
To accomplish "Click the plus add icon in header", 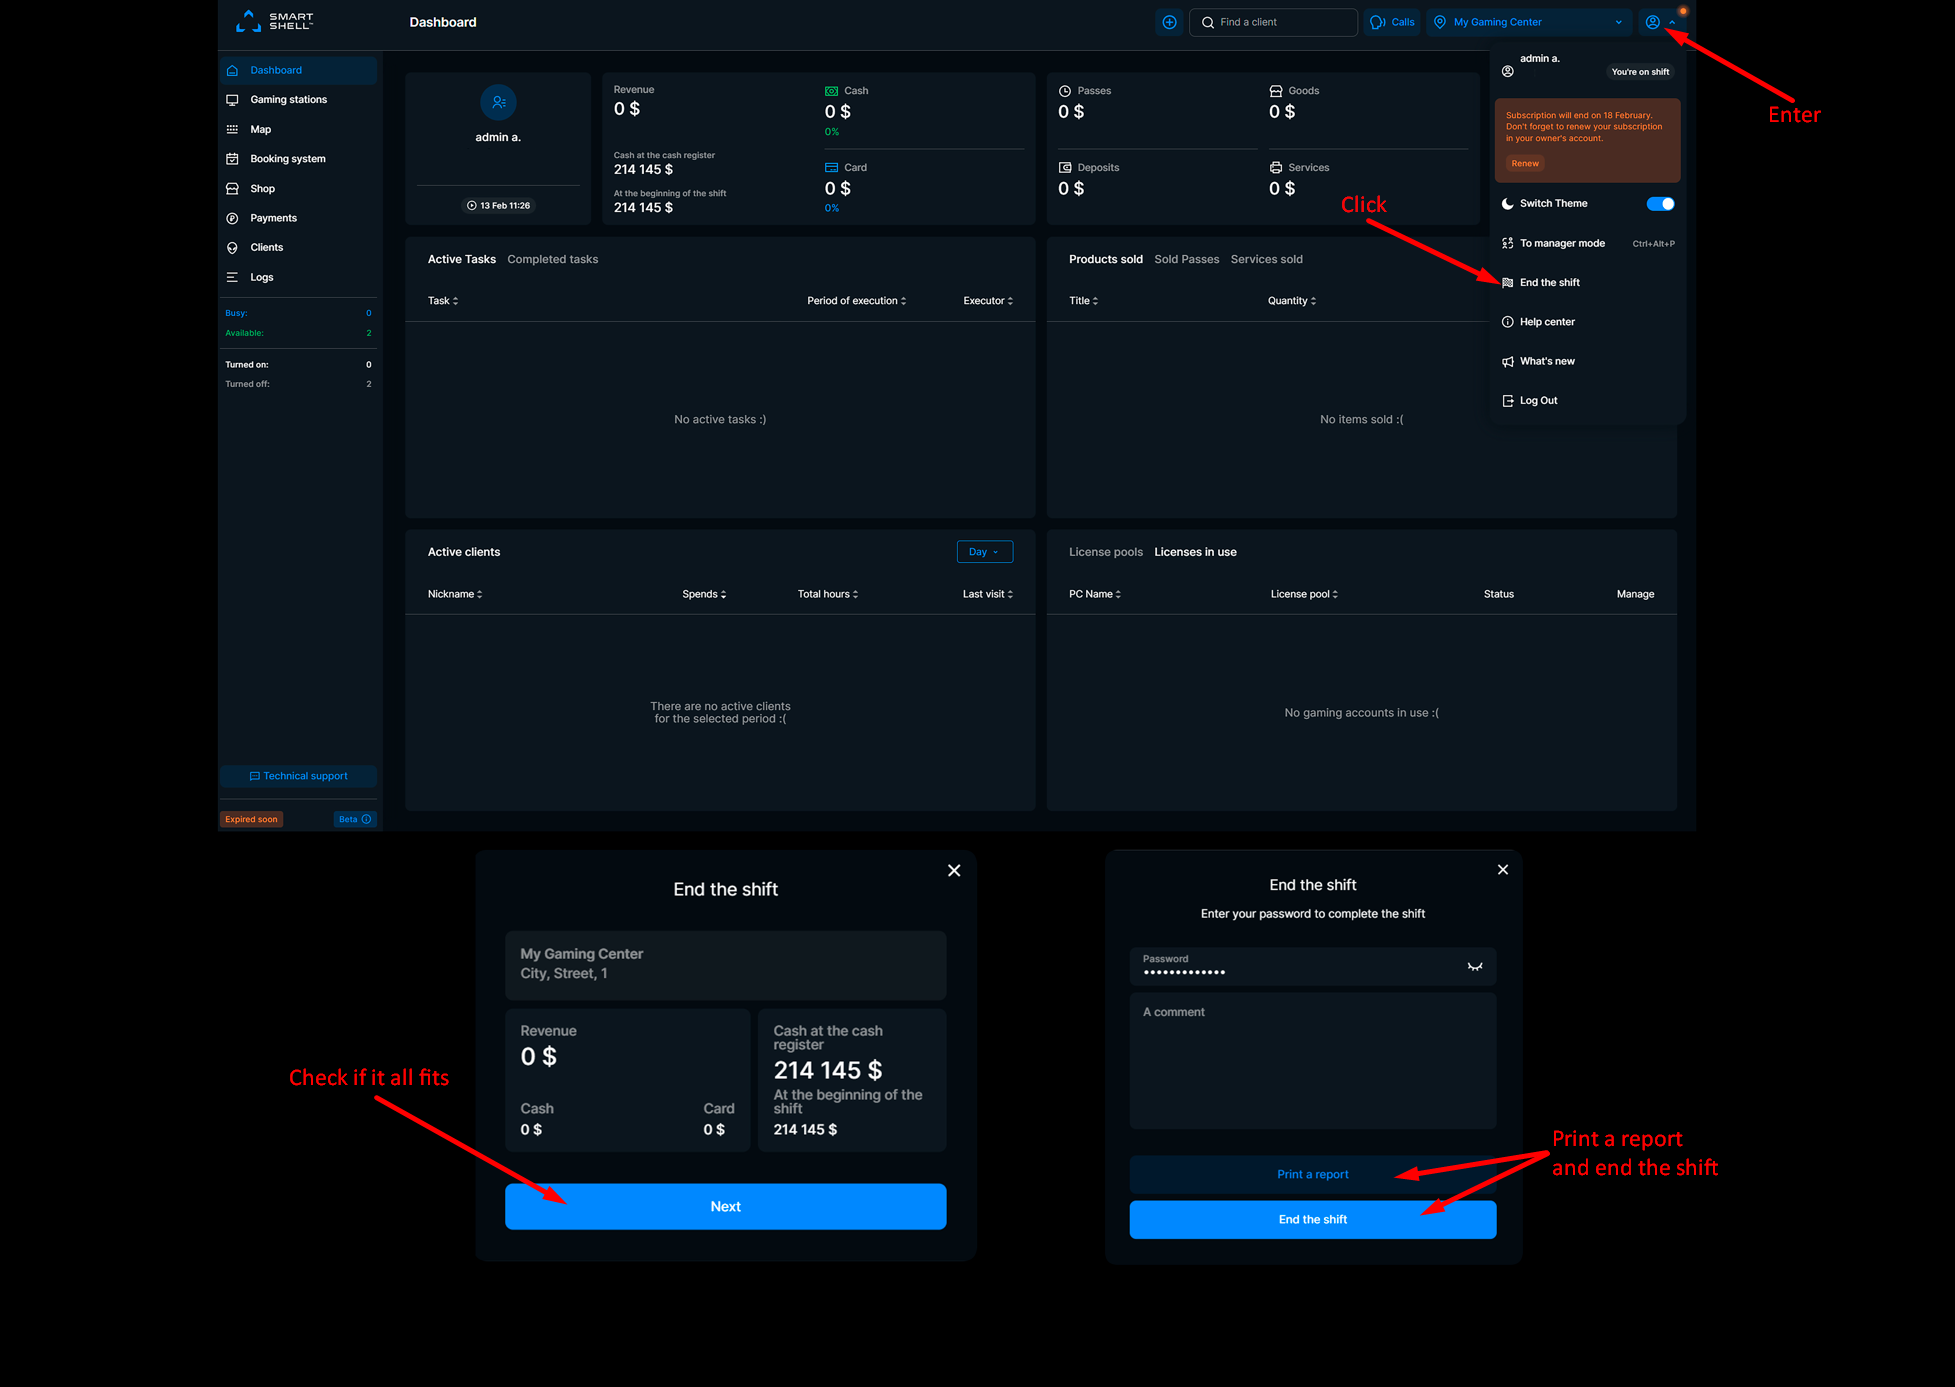I will click(1169, 22).
